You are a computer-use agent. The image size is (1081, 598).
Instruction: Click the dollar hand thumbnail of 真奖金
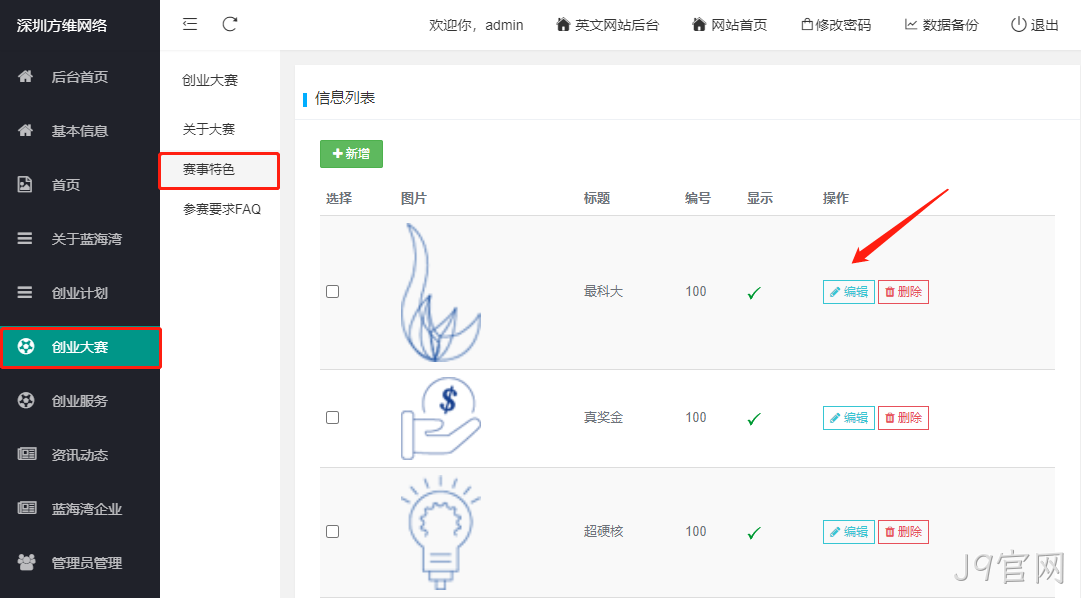point(441,418)
